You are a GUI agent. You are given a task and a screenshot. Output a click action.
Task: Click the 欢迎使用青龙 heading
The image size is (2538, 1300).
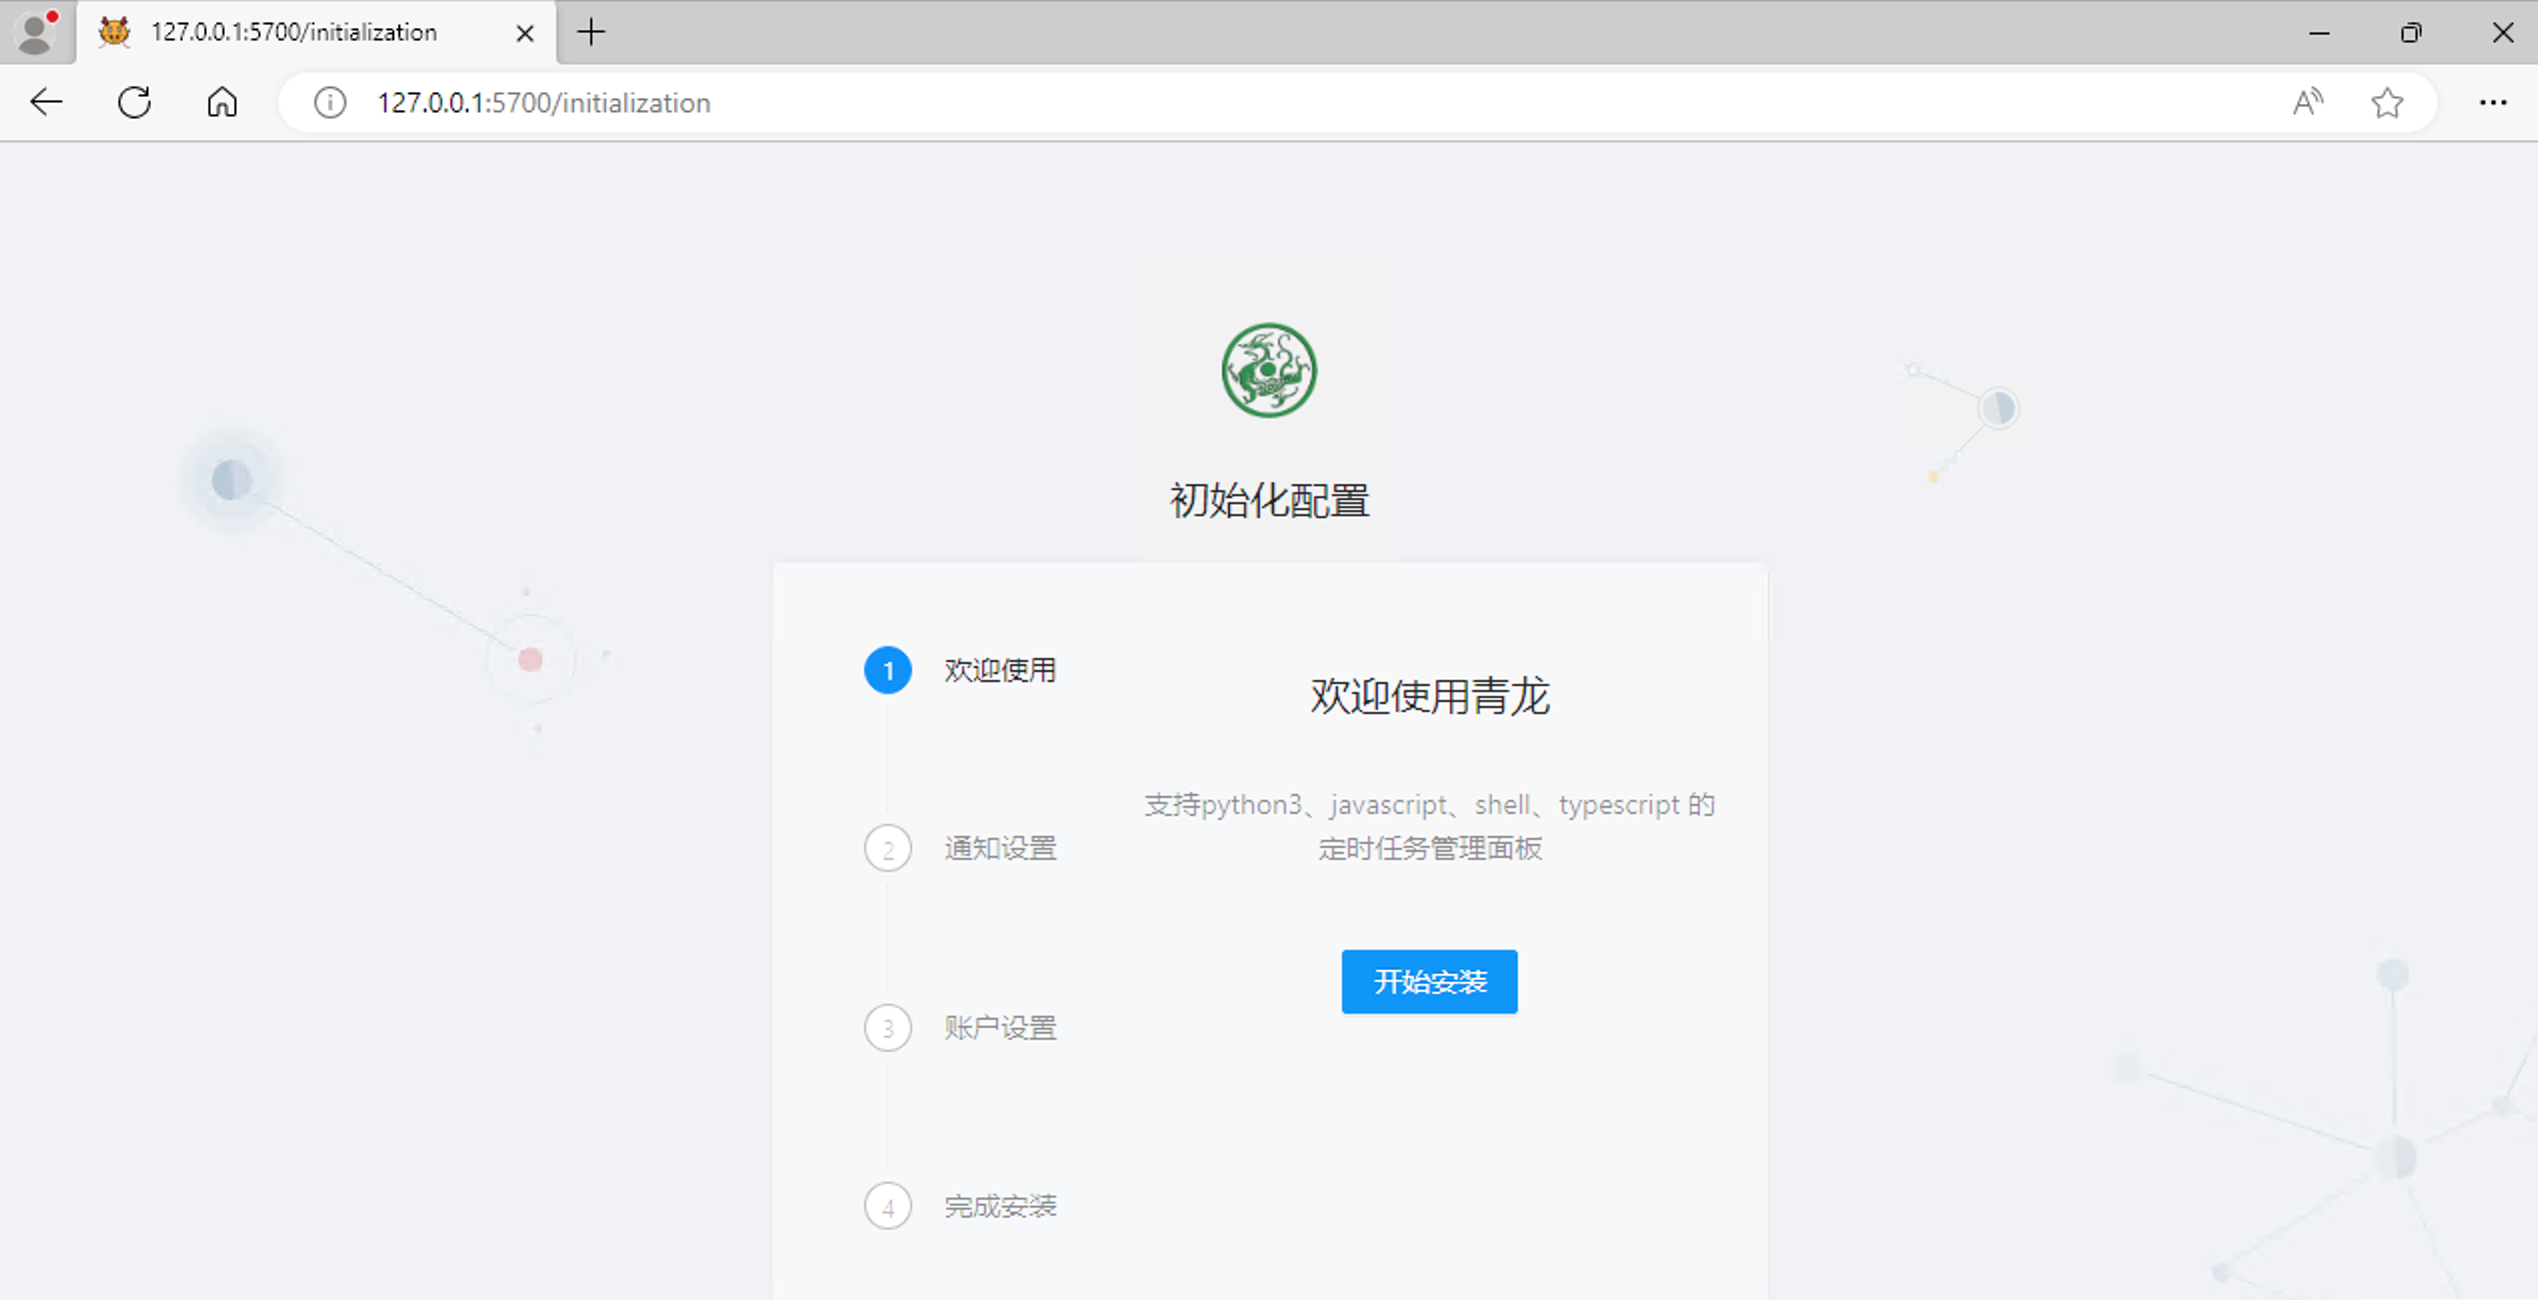pyautogui.click(x=1430, y=696)
